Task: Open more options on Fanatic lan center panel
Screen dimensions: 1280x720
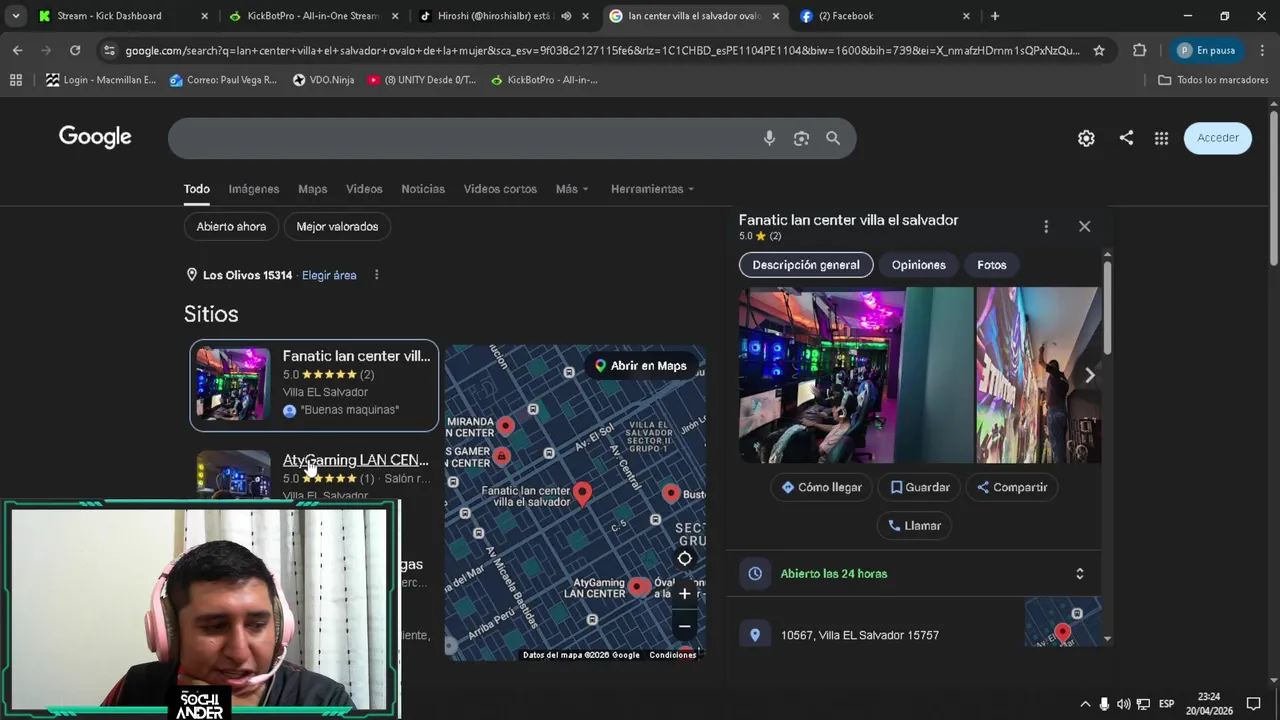Action: coord(1046,227)
